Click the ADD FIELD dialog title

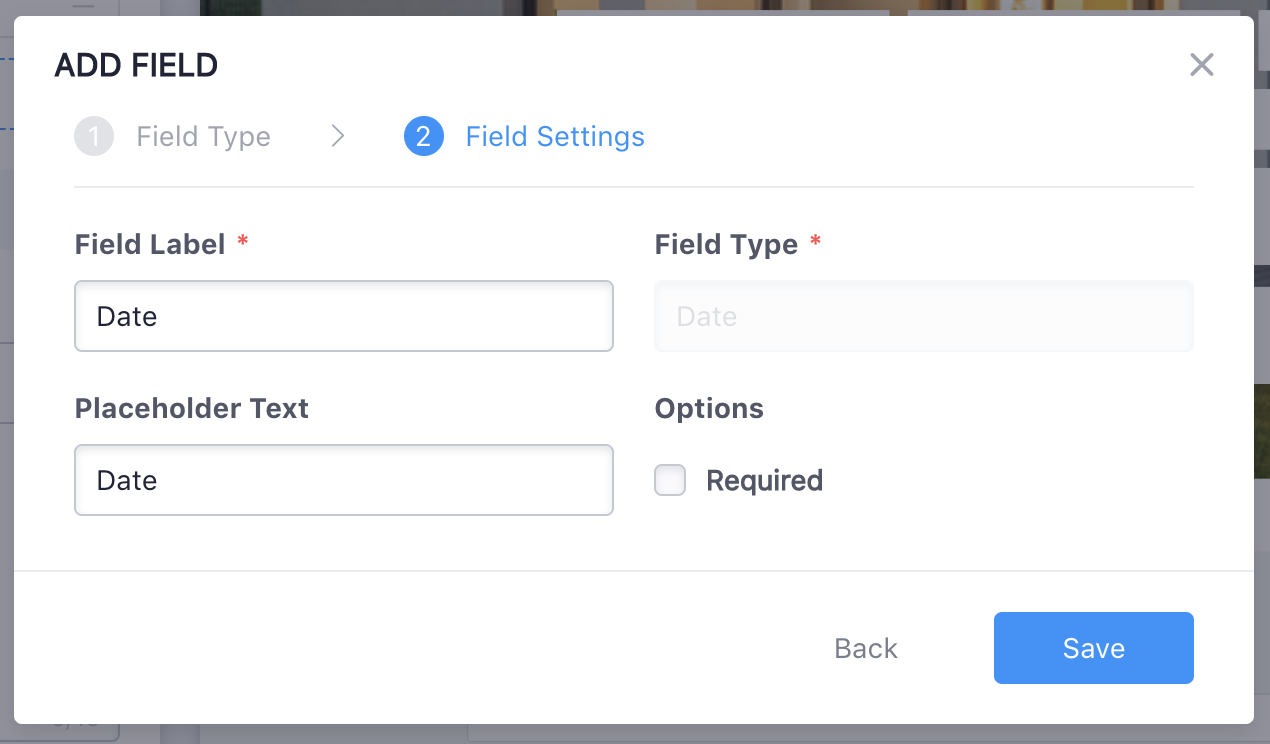pyautogui.click(x=136, y=64)
